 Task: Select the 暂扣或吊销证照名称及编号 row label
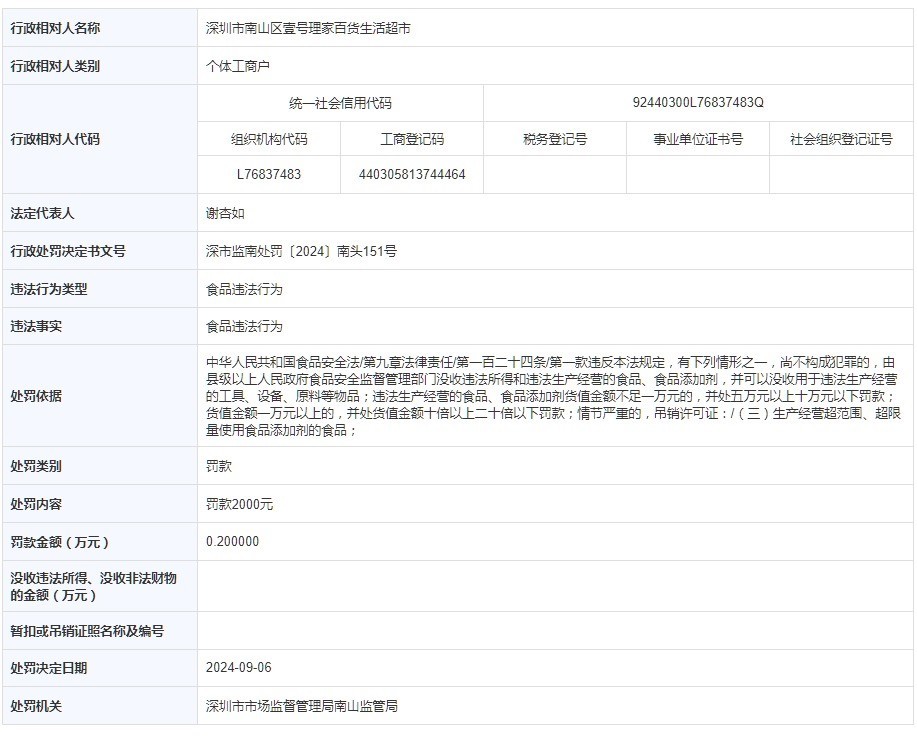tap(87, 631)
